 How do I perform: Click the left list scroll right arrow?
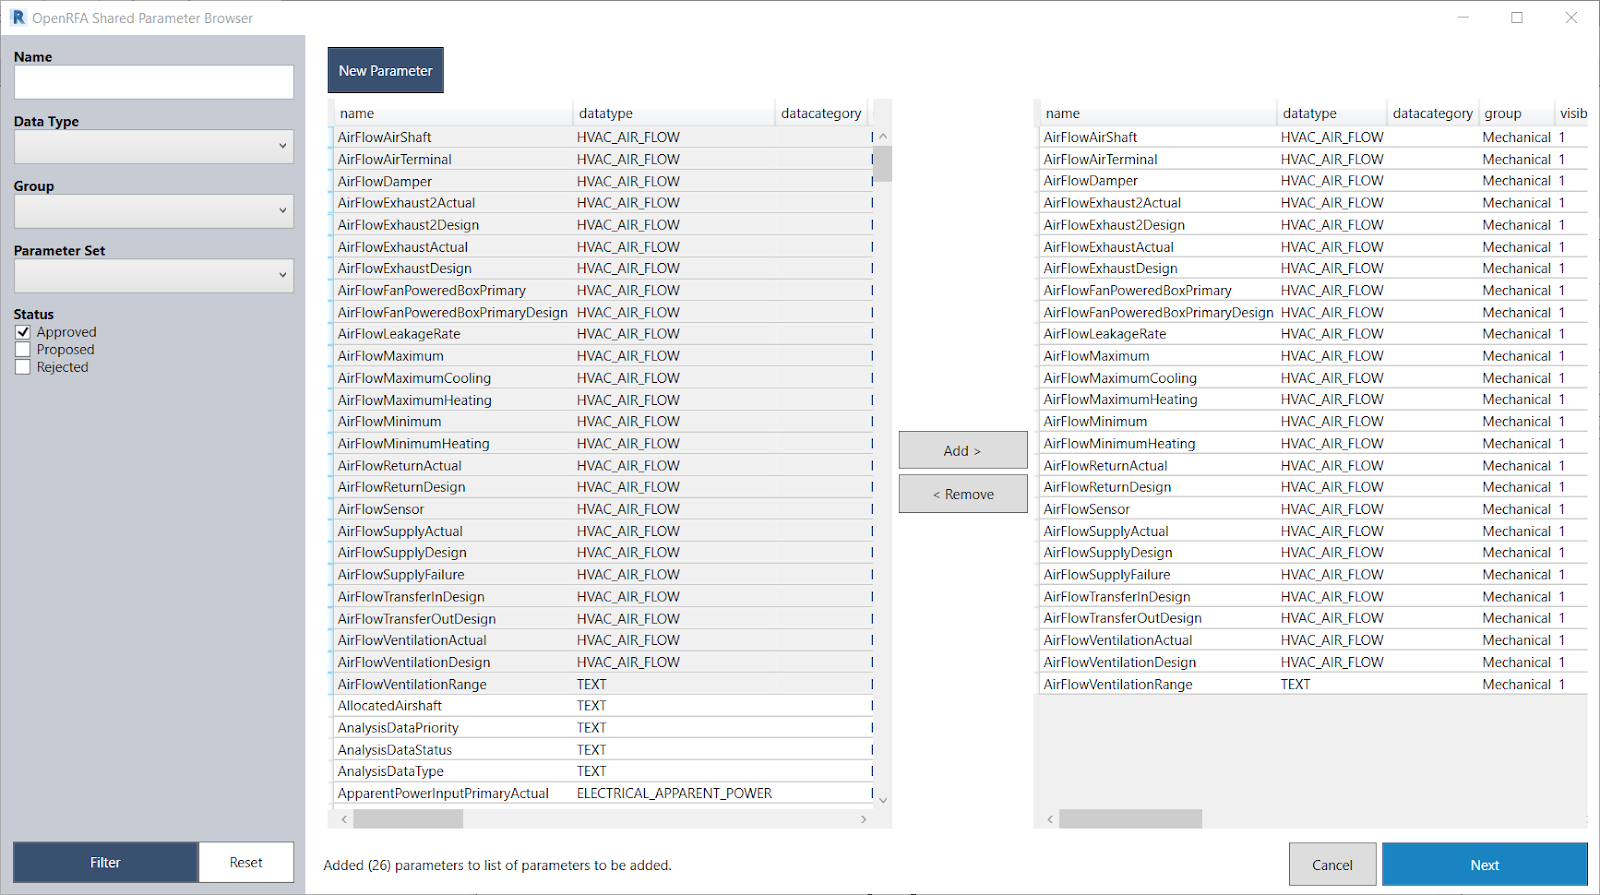pyautogui.click(x=864, y=819)
